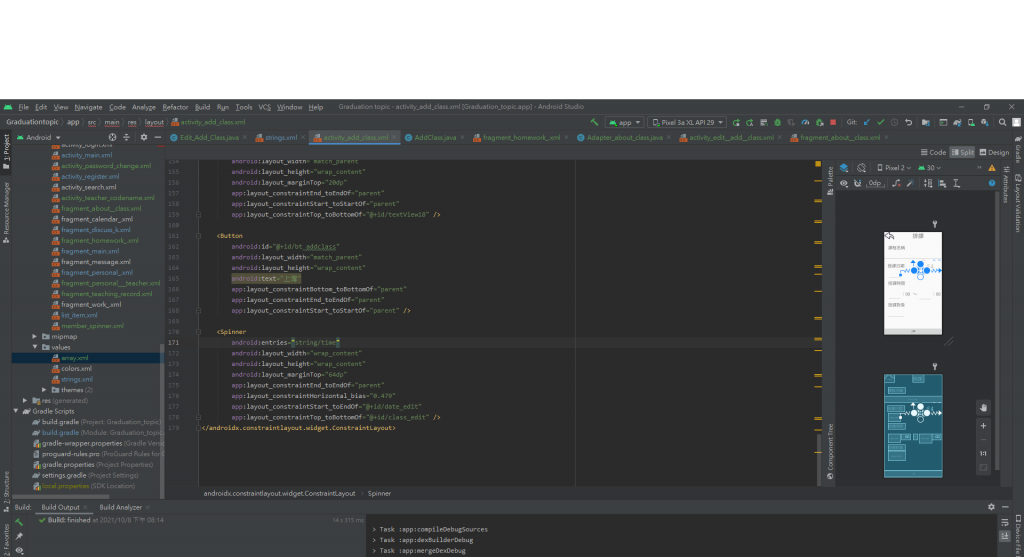Select the pan hand tool
Image resolution: width=1024 pixels, height=557 pixels.
coord(984,407)
